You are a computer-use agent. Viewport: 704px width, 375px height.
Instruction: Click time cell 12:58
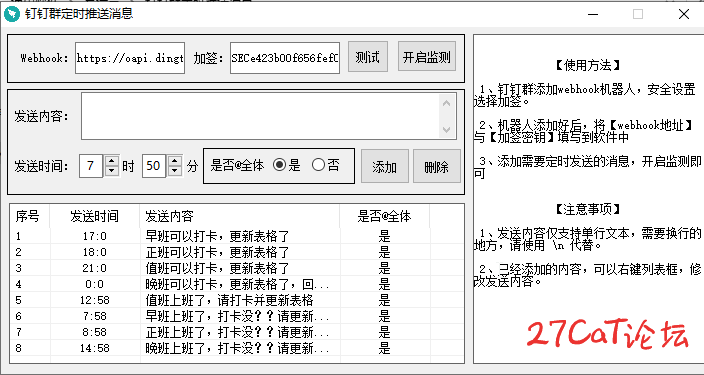tap(95, 300)
